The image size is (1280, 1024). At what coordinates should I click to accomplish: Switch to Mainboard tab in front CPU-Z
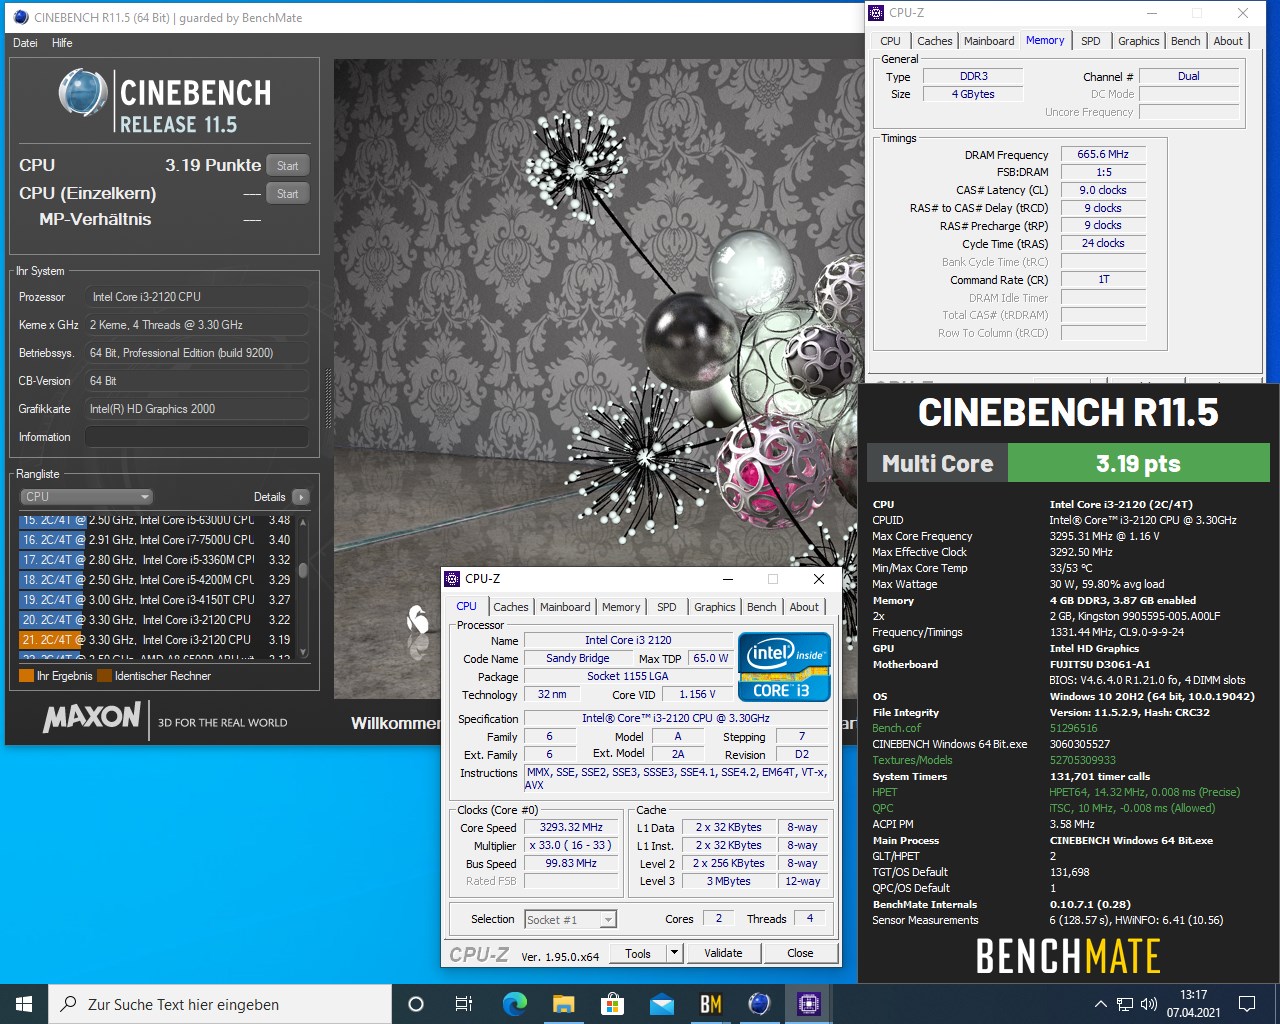click(565, 607)
